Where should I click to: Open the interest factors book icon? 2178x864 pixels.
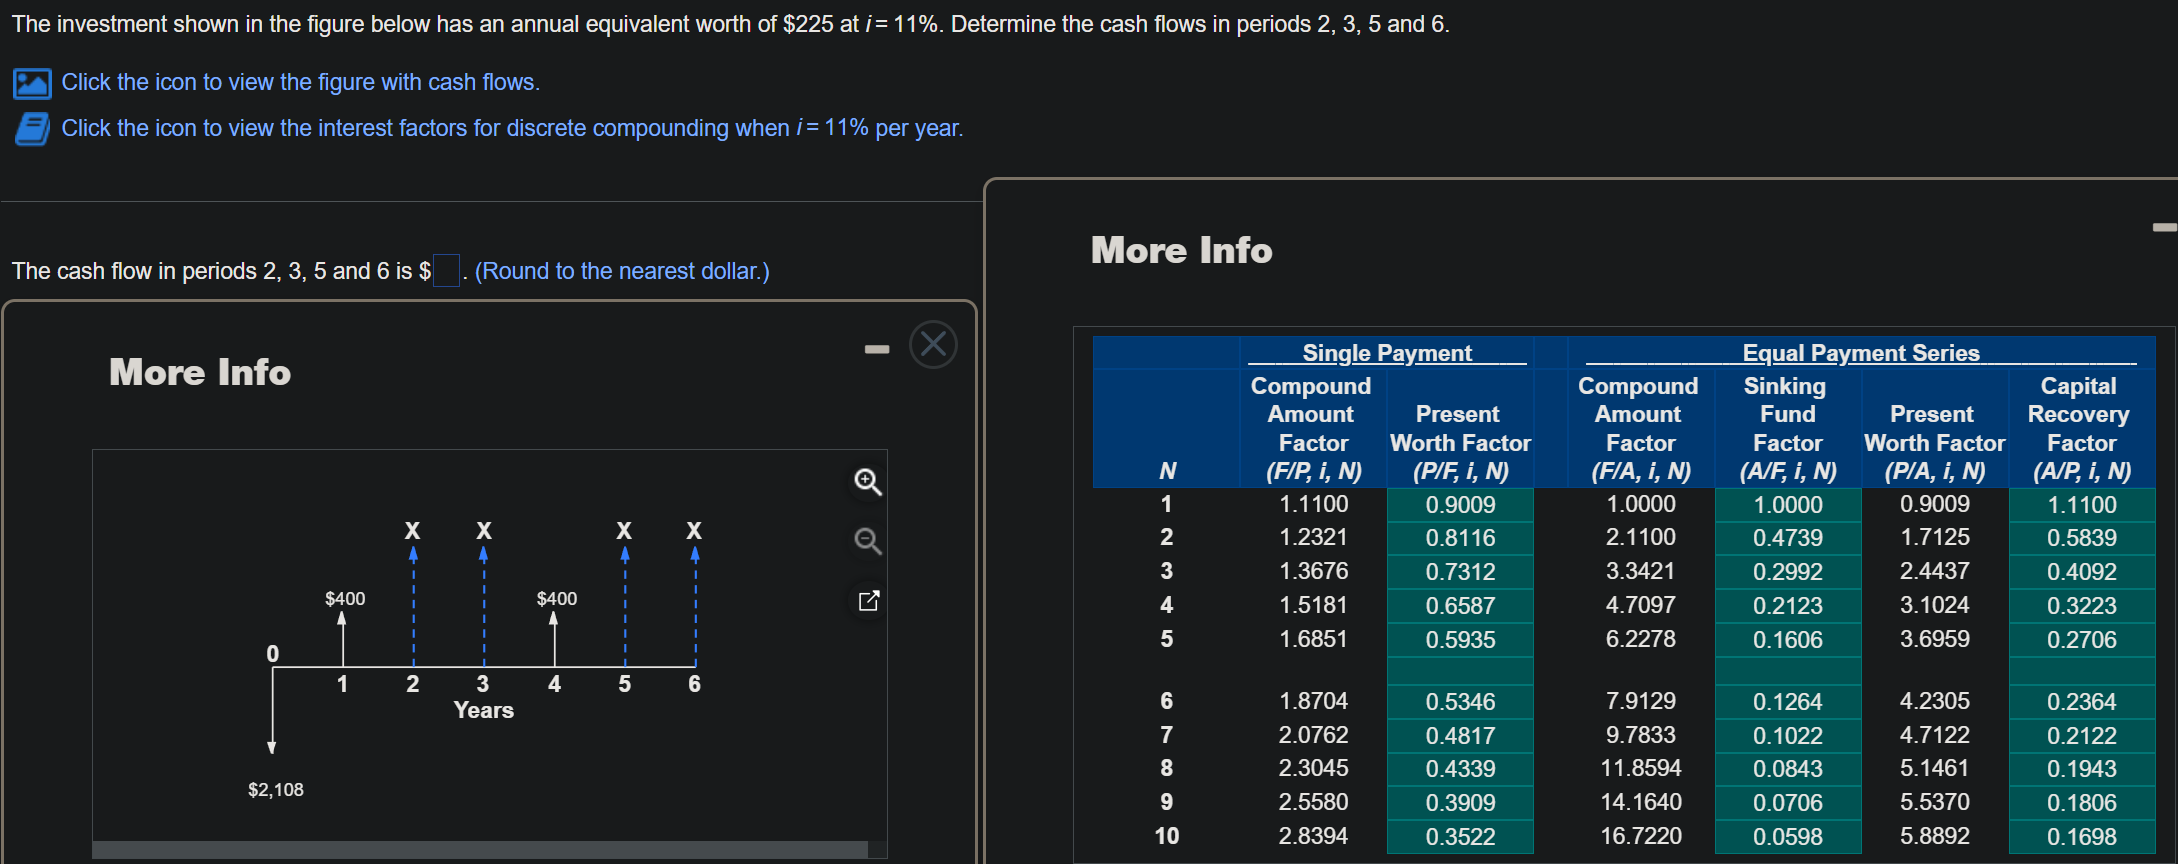click(x=32, y=129)
